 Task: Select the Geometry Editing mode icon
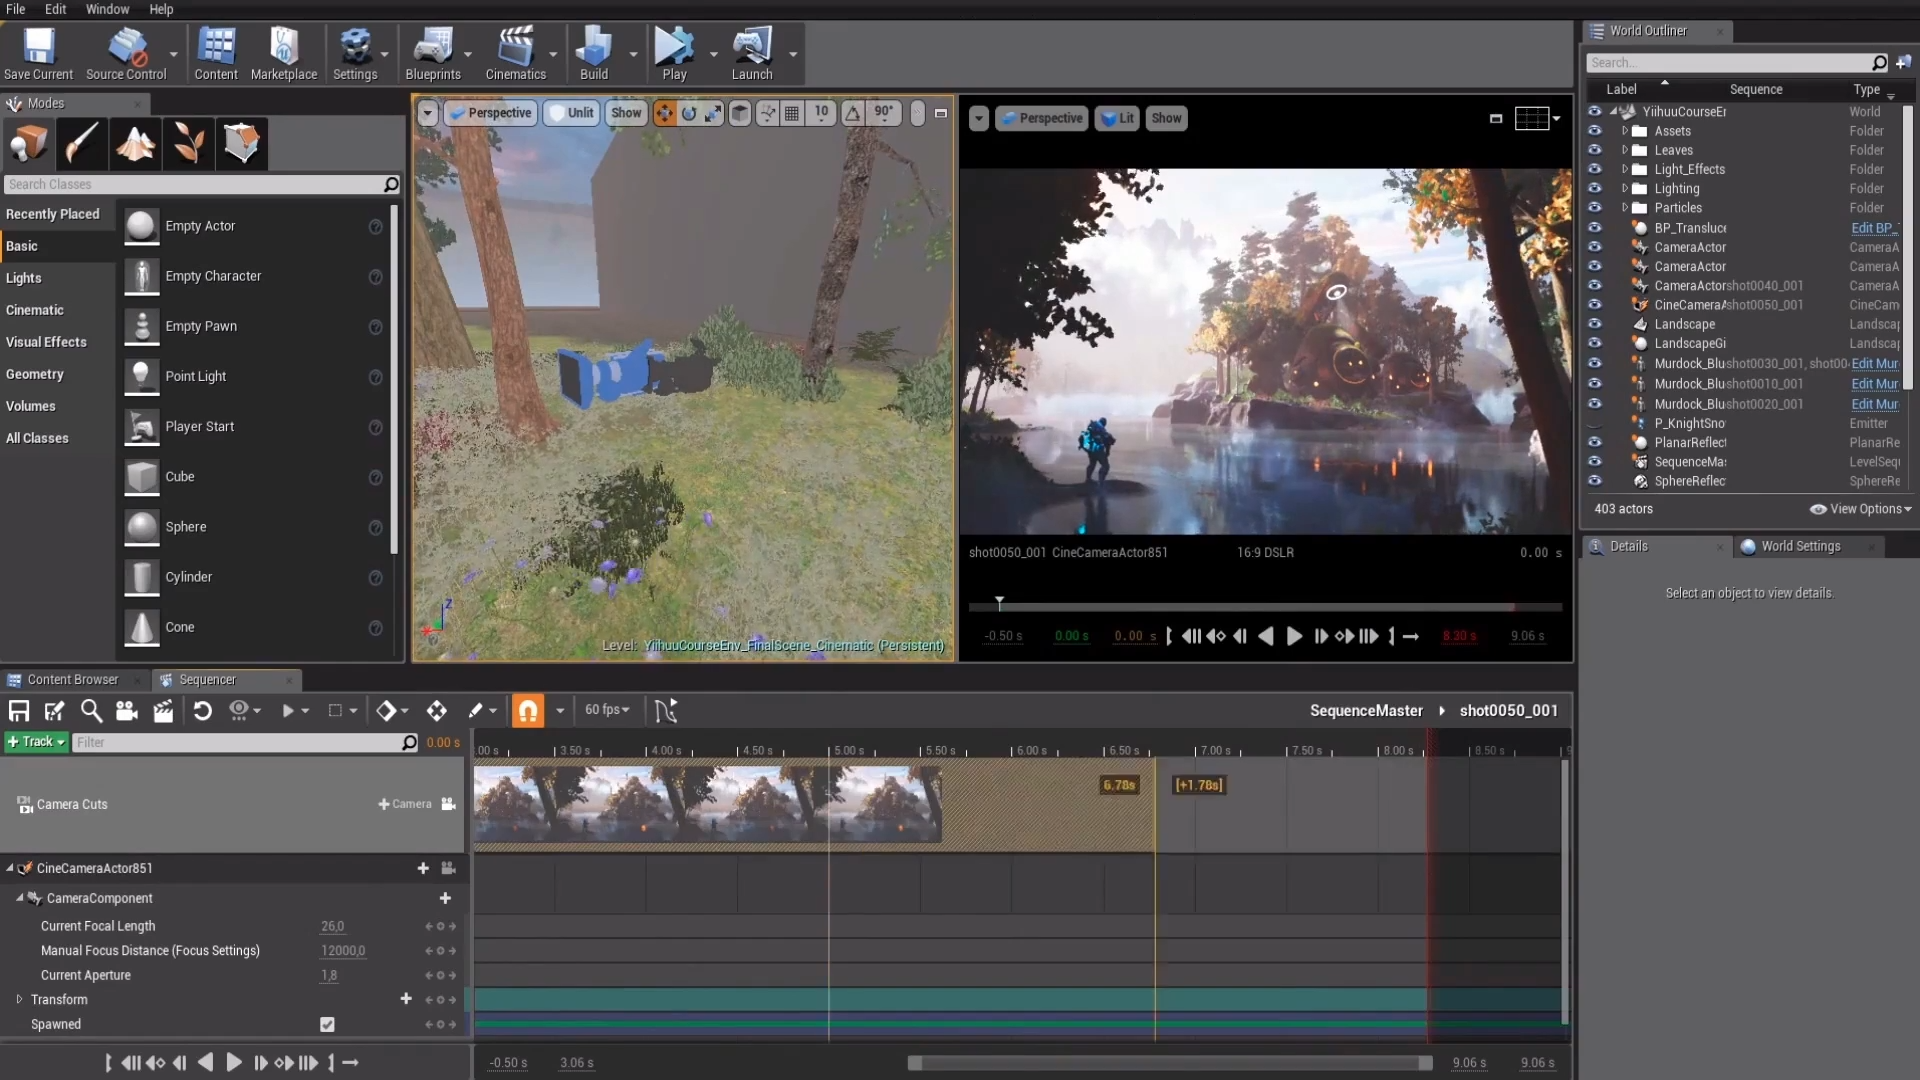point(241,143)
